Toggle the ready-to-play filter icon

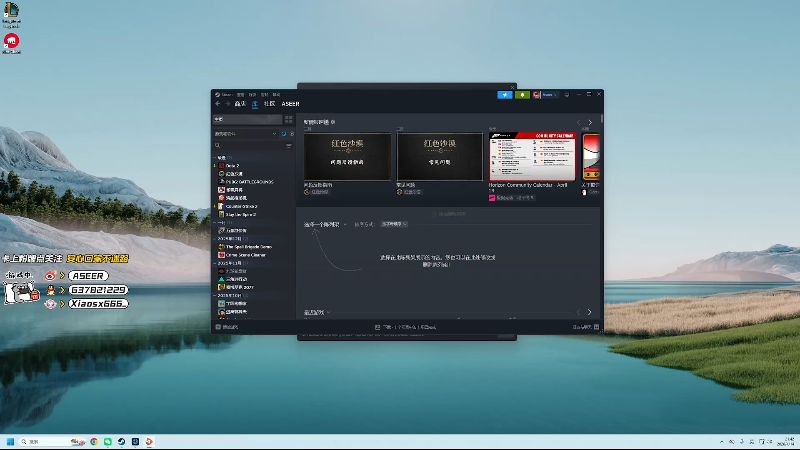click(292, 134)
